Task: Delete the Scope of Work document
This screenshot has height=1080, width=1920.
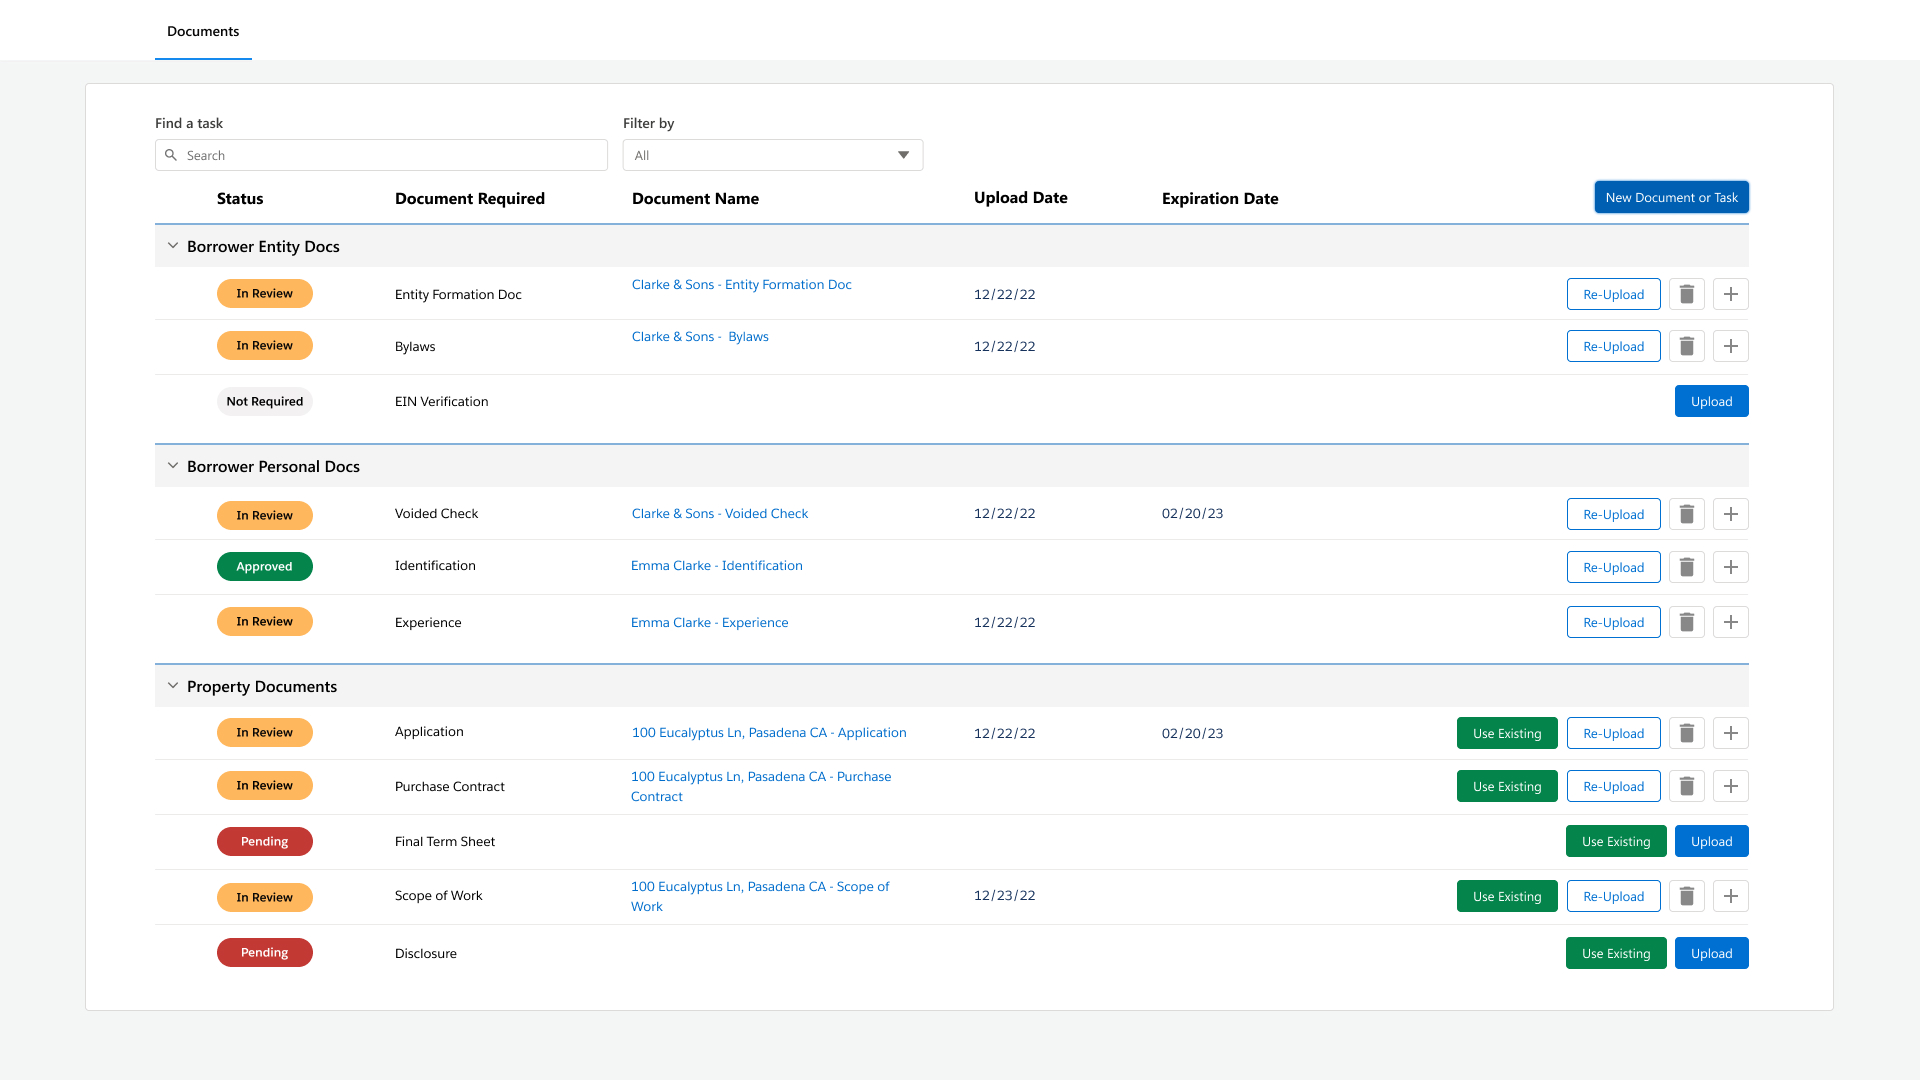Action: [1686, 896]
